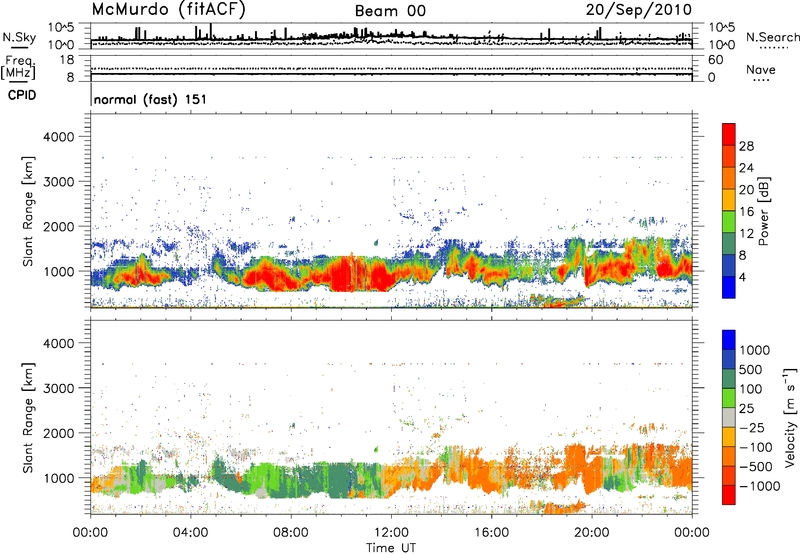Click the 'N.Search' legend label
This screenshot has height=554, width=800.
(x=772, y=37)
